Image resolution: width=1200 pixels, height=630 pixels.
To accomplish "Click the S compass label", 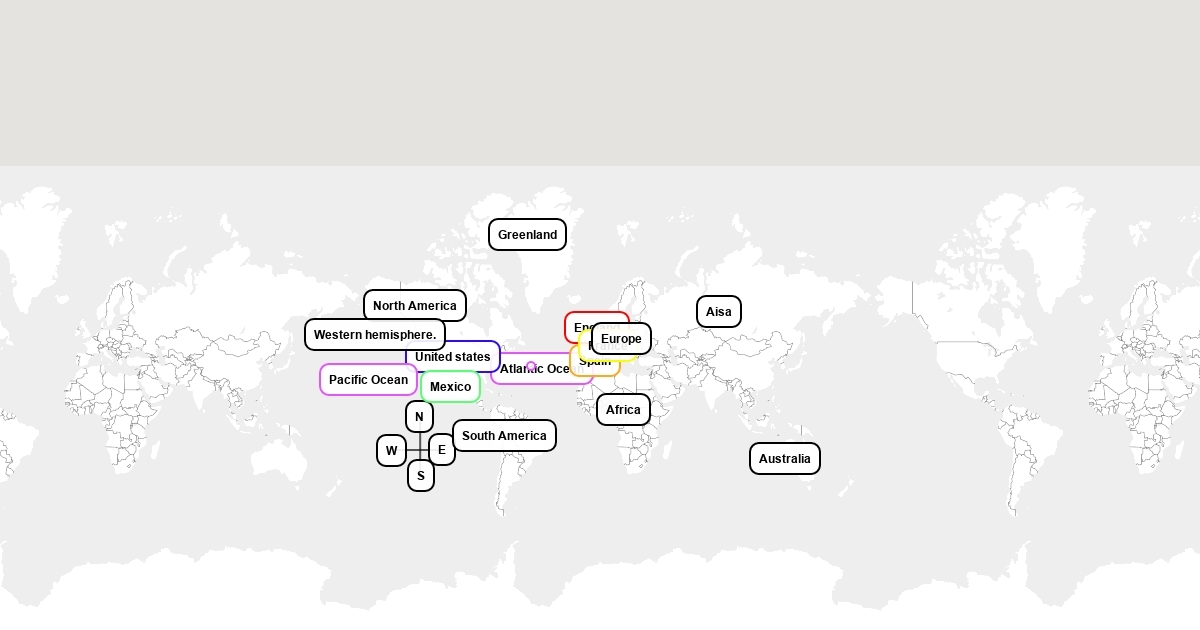I will click(x=421, y=476).
